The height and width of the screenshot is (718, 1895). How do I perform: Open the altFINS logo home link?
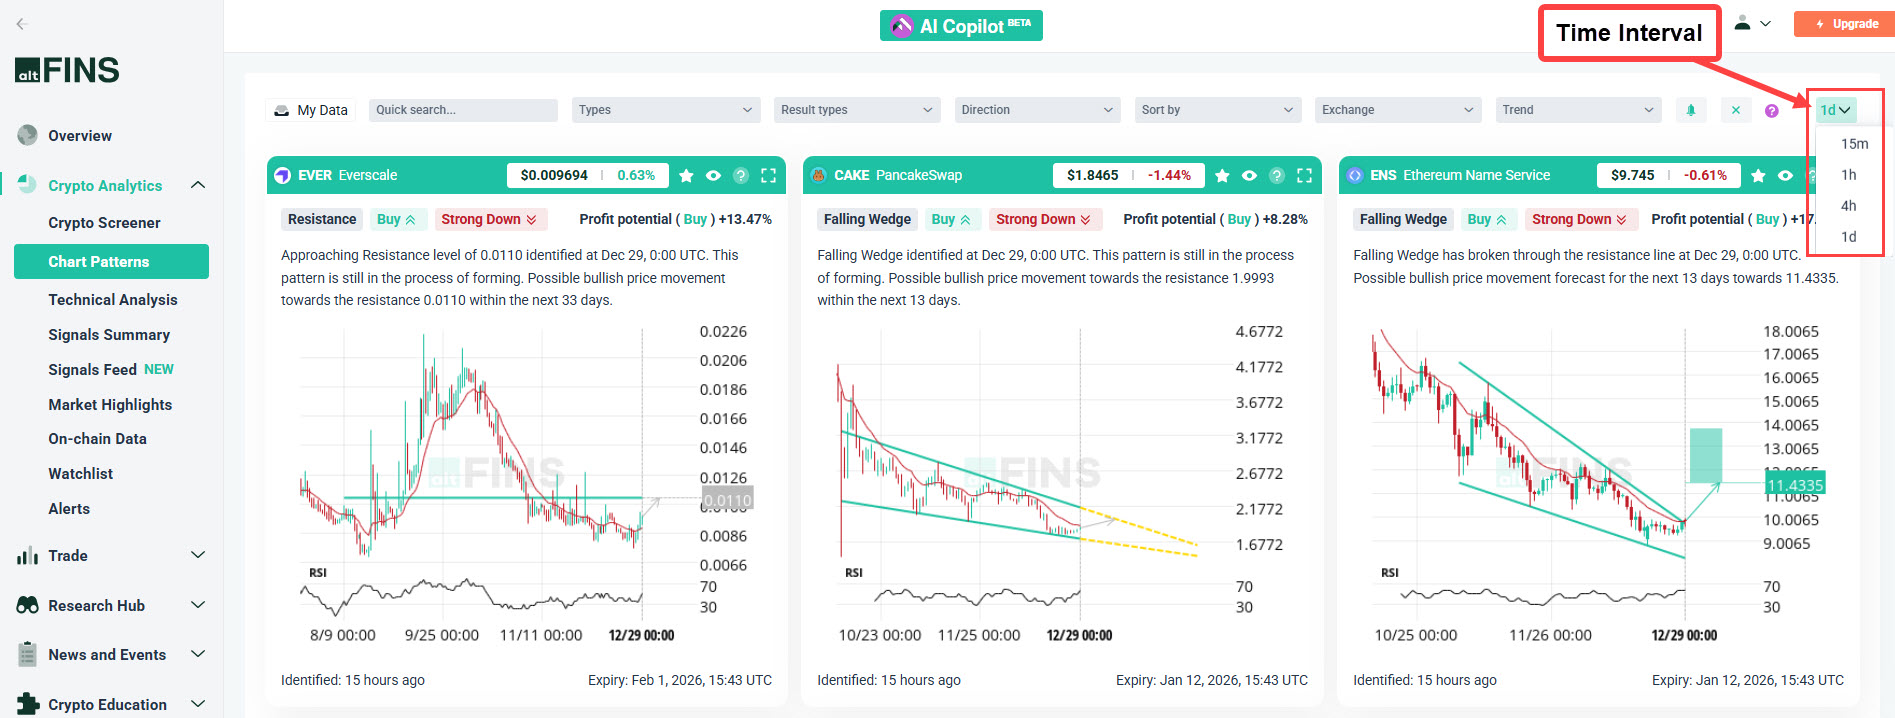pos(67,70)
